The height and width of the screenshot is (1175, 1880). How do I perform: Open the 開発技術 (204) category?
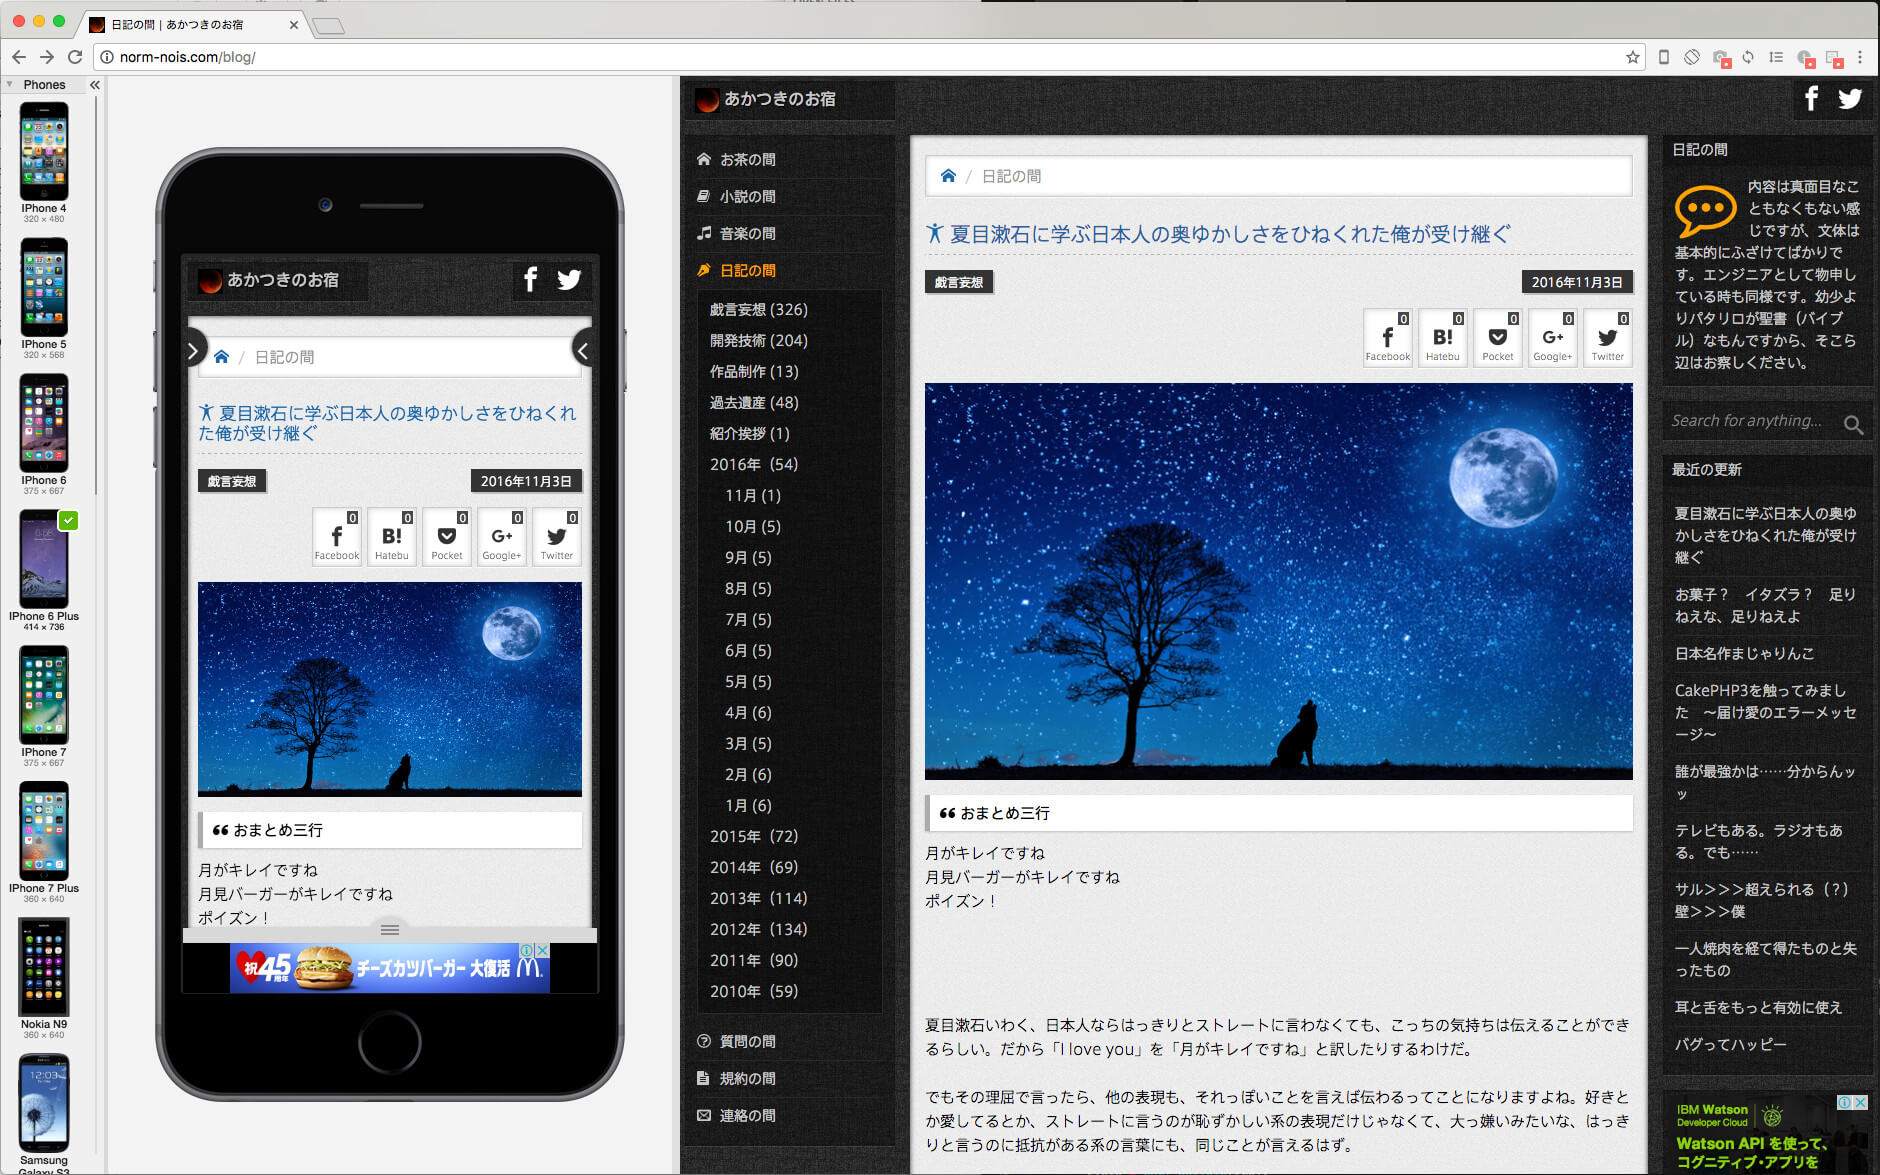tap(758, 341)
